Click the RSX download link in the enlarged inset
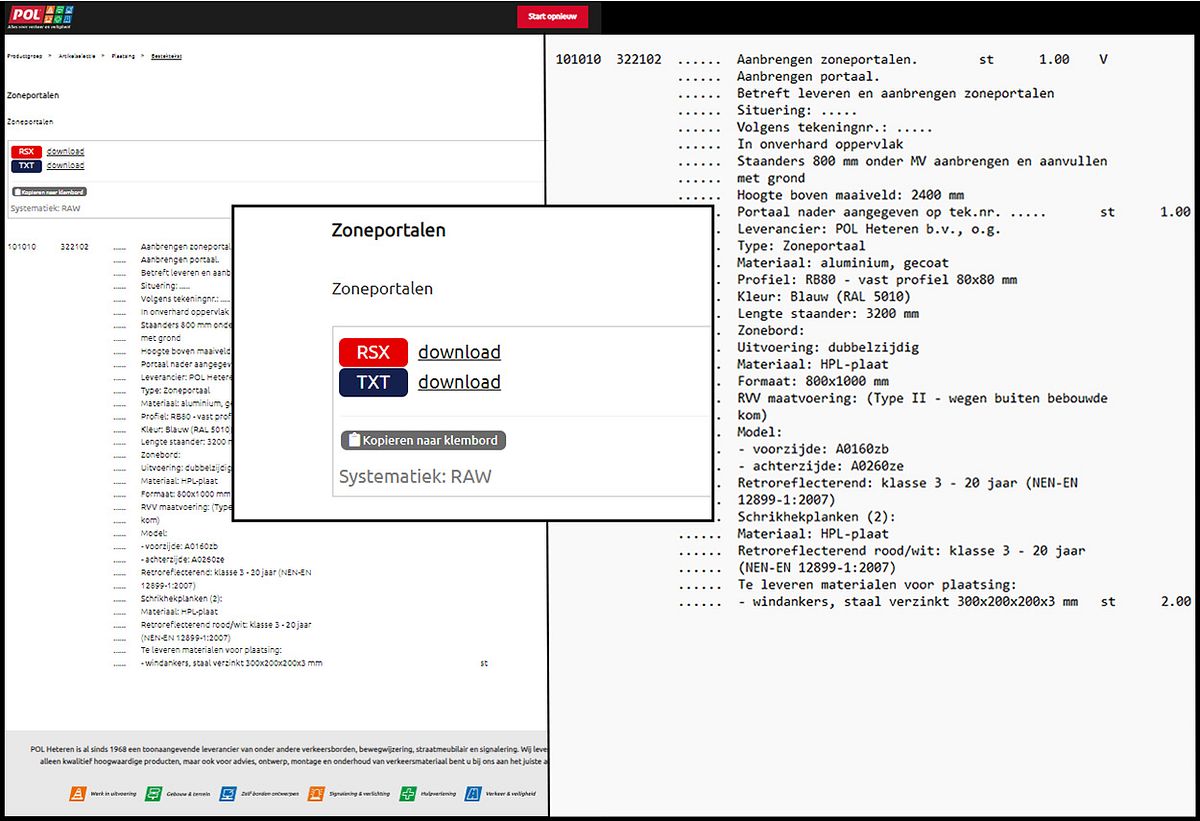 coord(459,352)
